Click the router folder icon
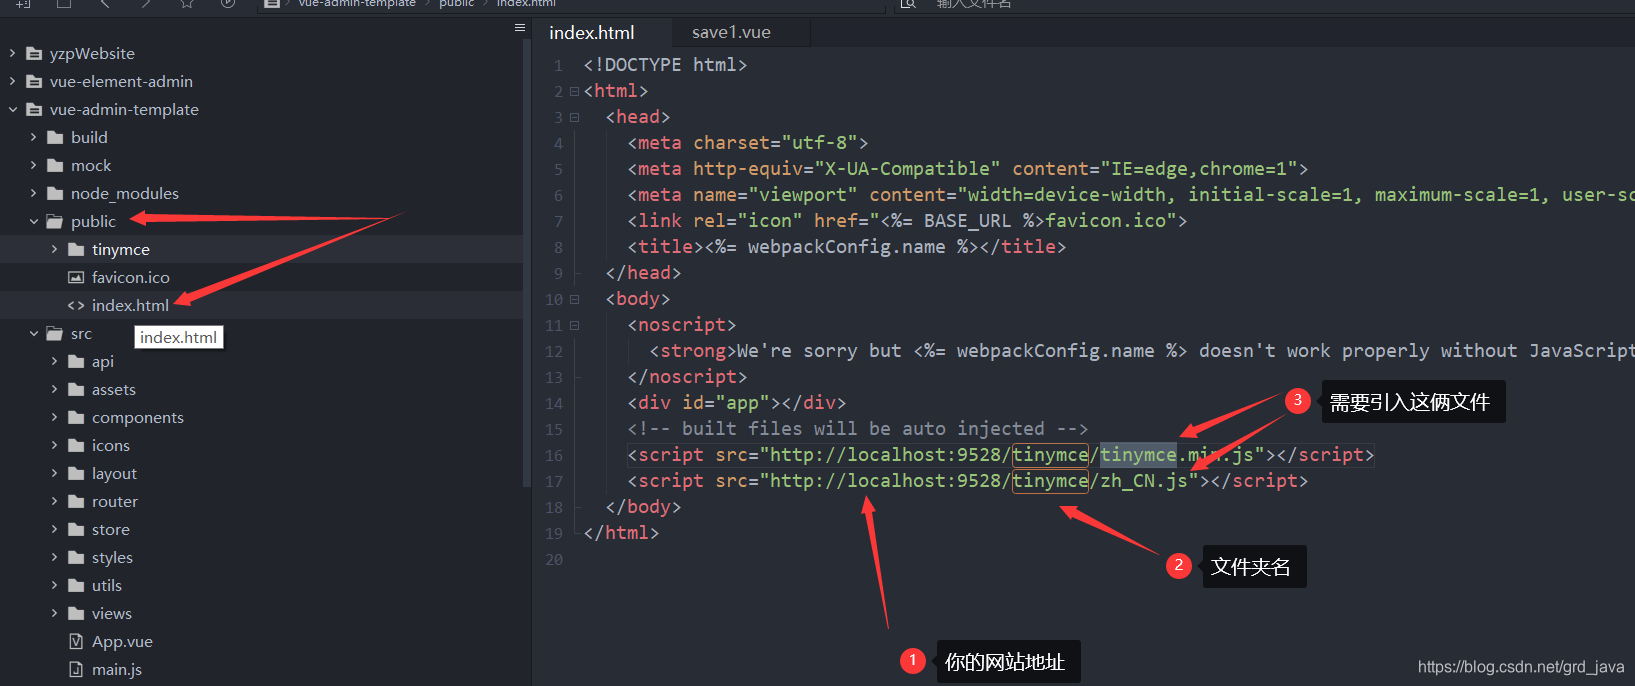This screenshot has height=686, width=1635. tap(76, 502)
